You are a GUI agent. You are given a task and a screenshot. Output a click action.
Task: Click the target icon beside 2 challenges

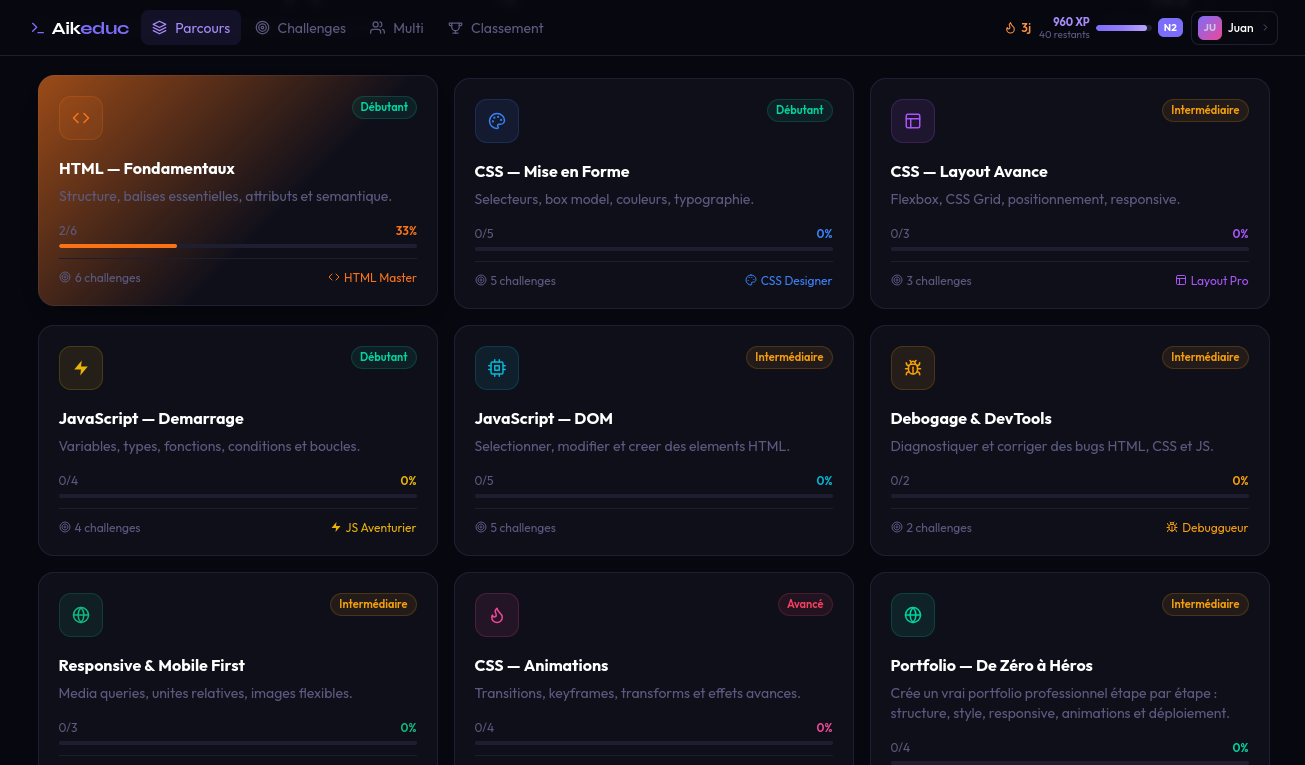pos(897,528)
